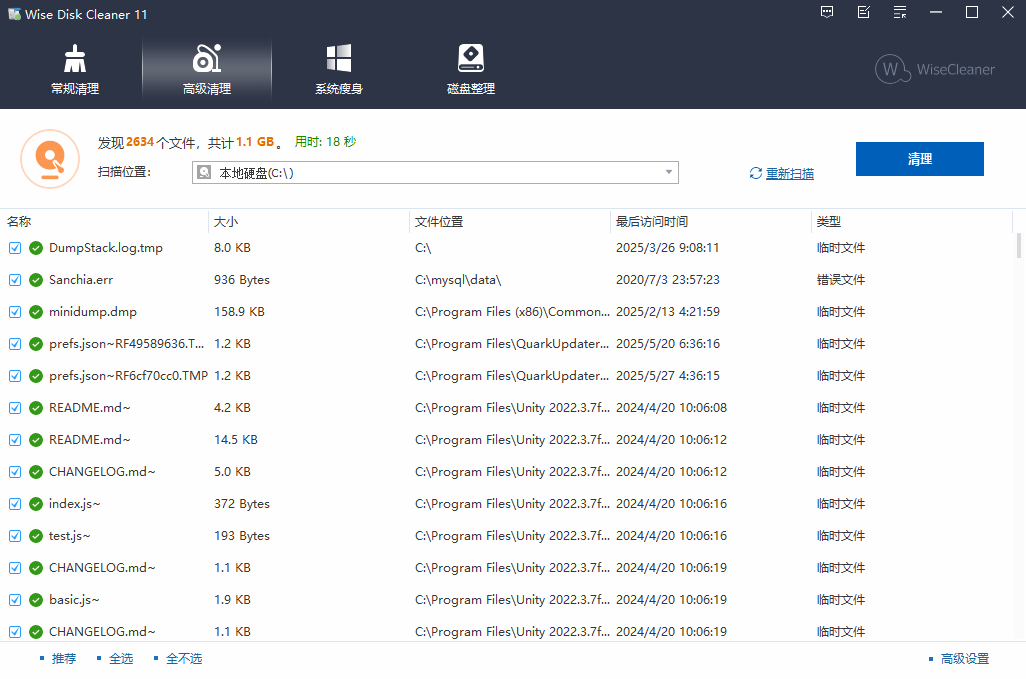Open the 磁盘整理 disk icon
This screenshot has width=1026, height=679.
470,59
